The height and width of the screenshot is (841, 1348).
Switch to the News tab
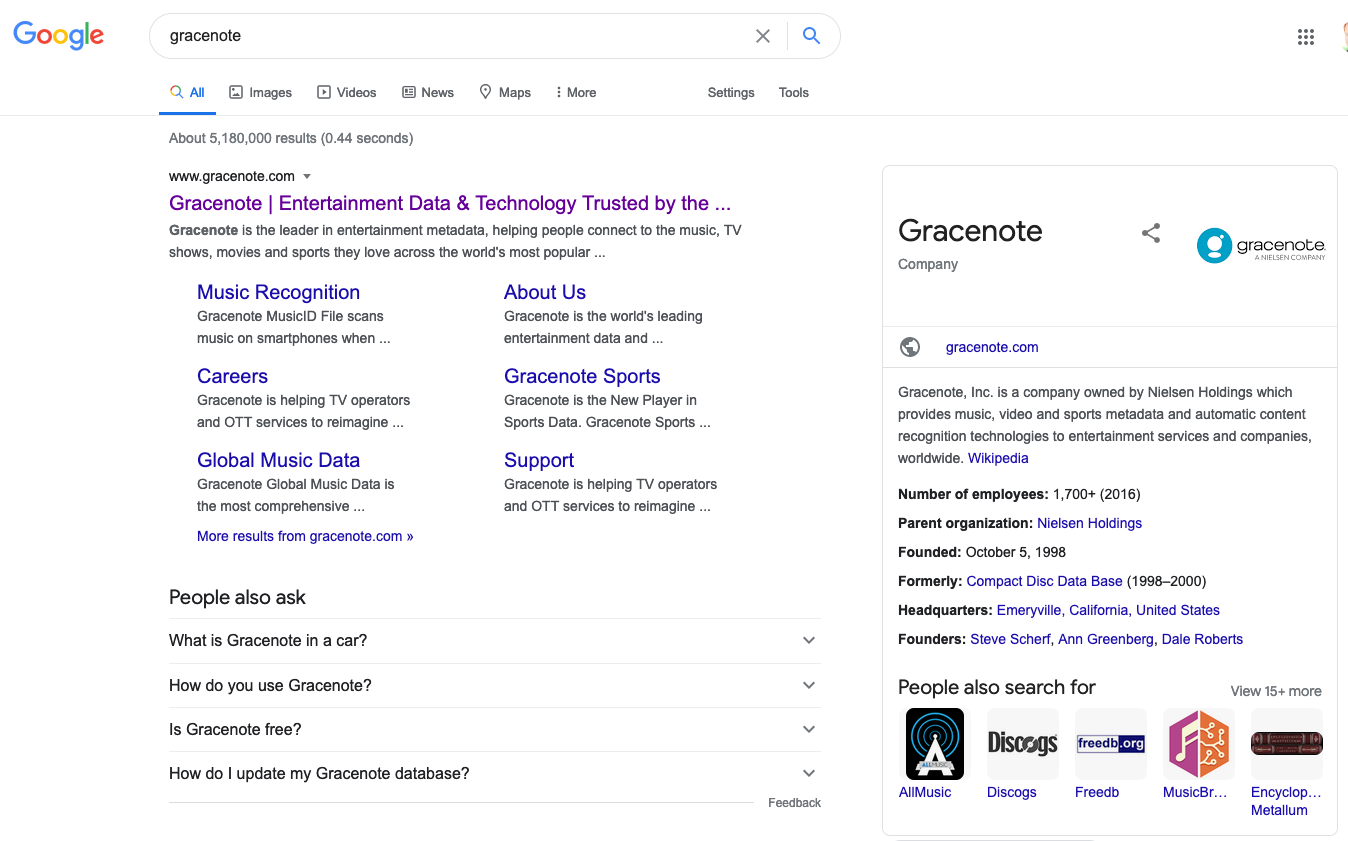428,92
